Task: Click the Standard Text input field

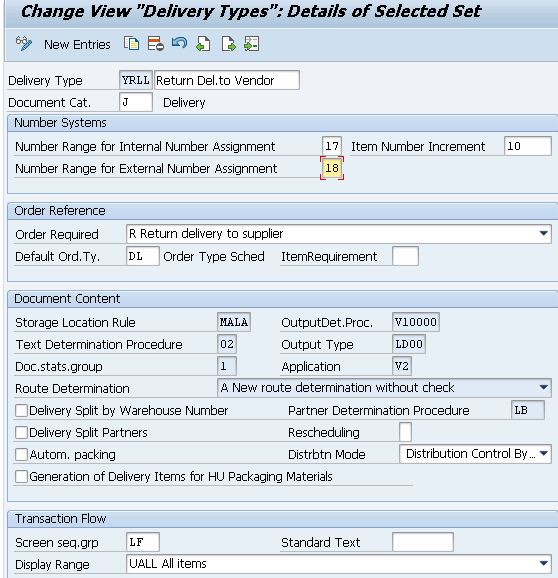Action: pos(423,542)
